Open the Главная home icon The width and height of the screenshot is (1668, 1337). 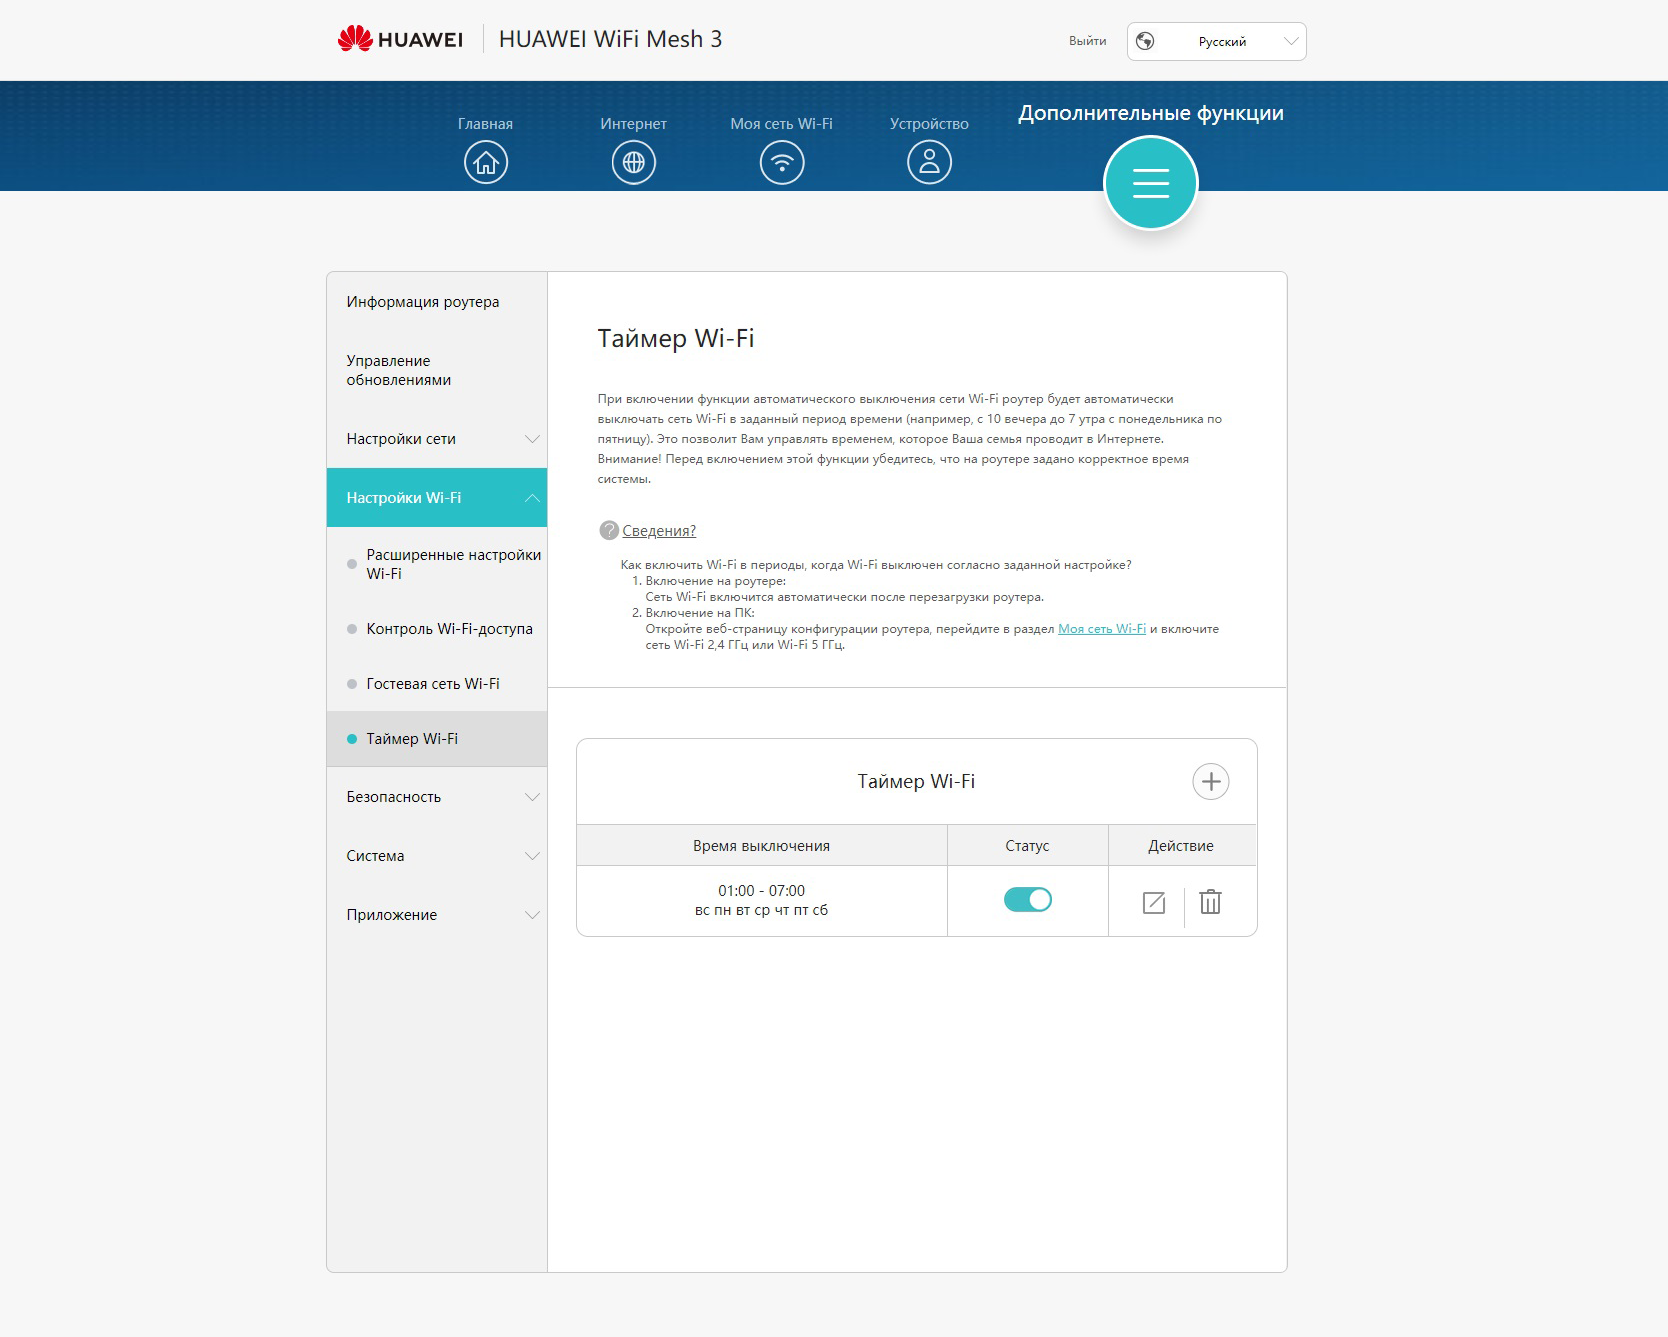(486, 162)
